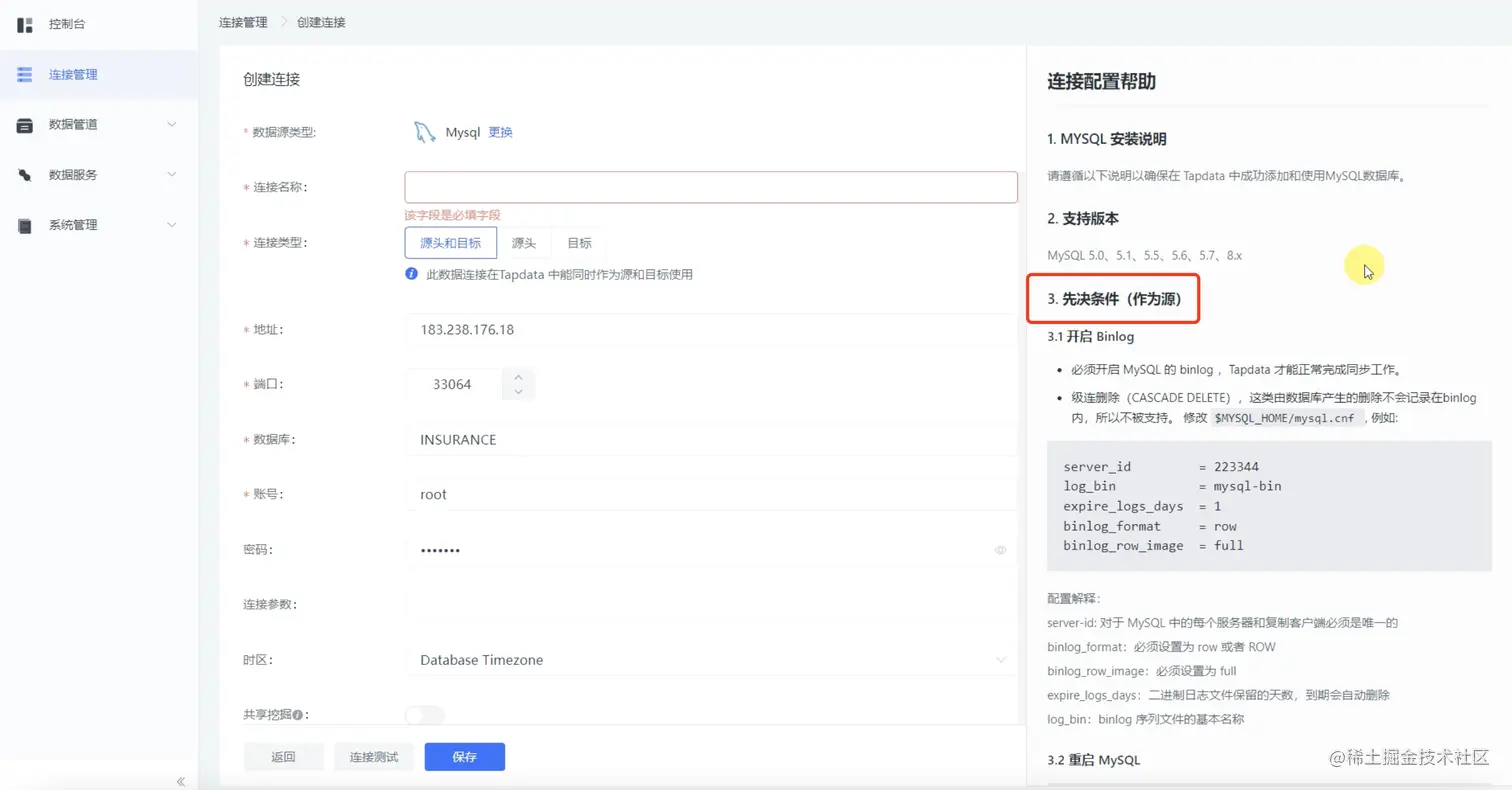The height and width of the screenshot is (790, 1512).
Task: Click the 3.2 重启 MySQL subheading
Action: click(1093, 760)
